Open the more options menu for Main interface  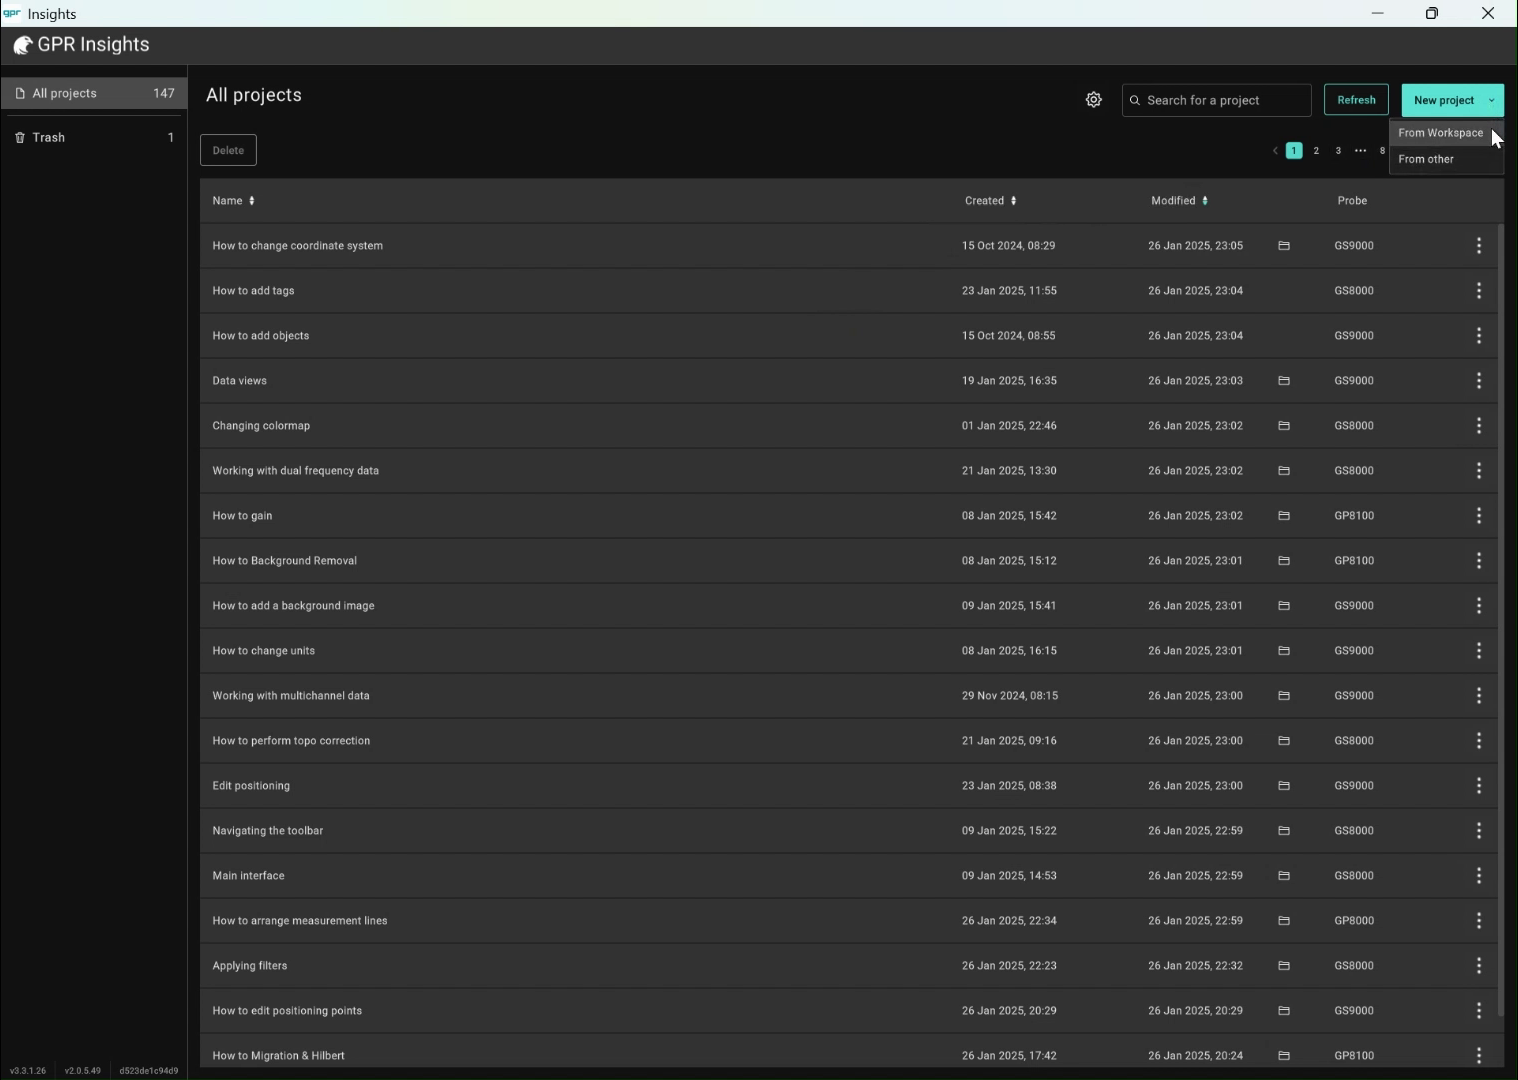point(1479,876)
